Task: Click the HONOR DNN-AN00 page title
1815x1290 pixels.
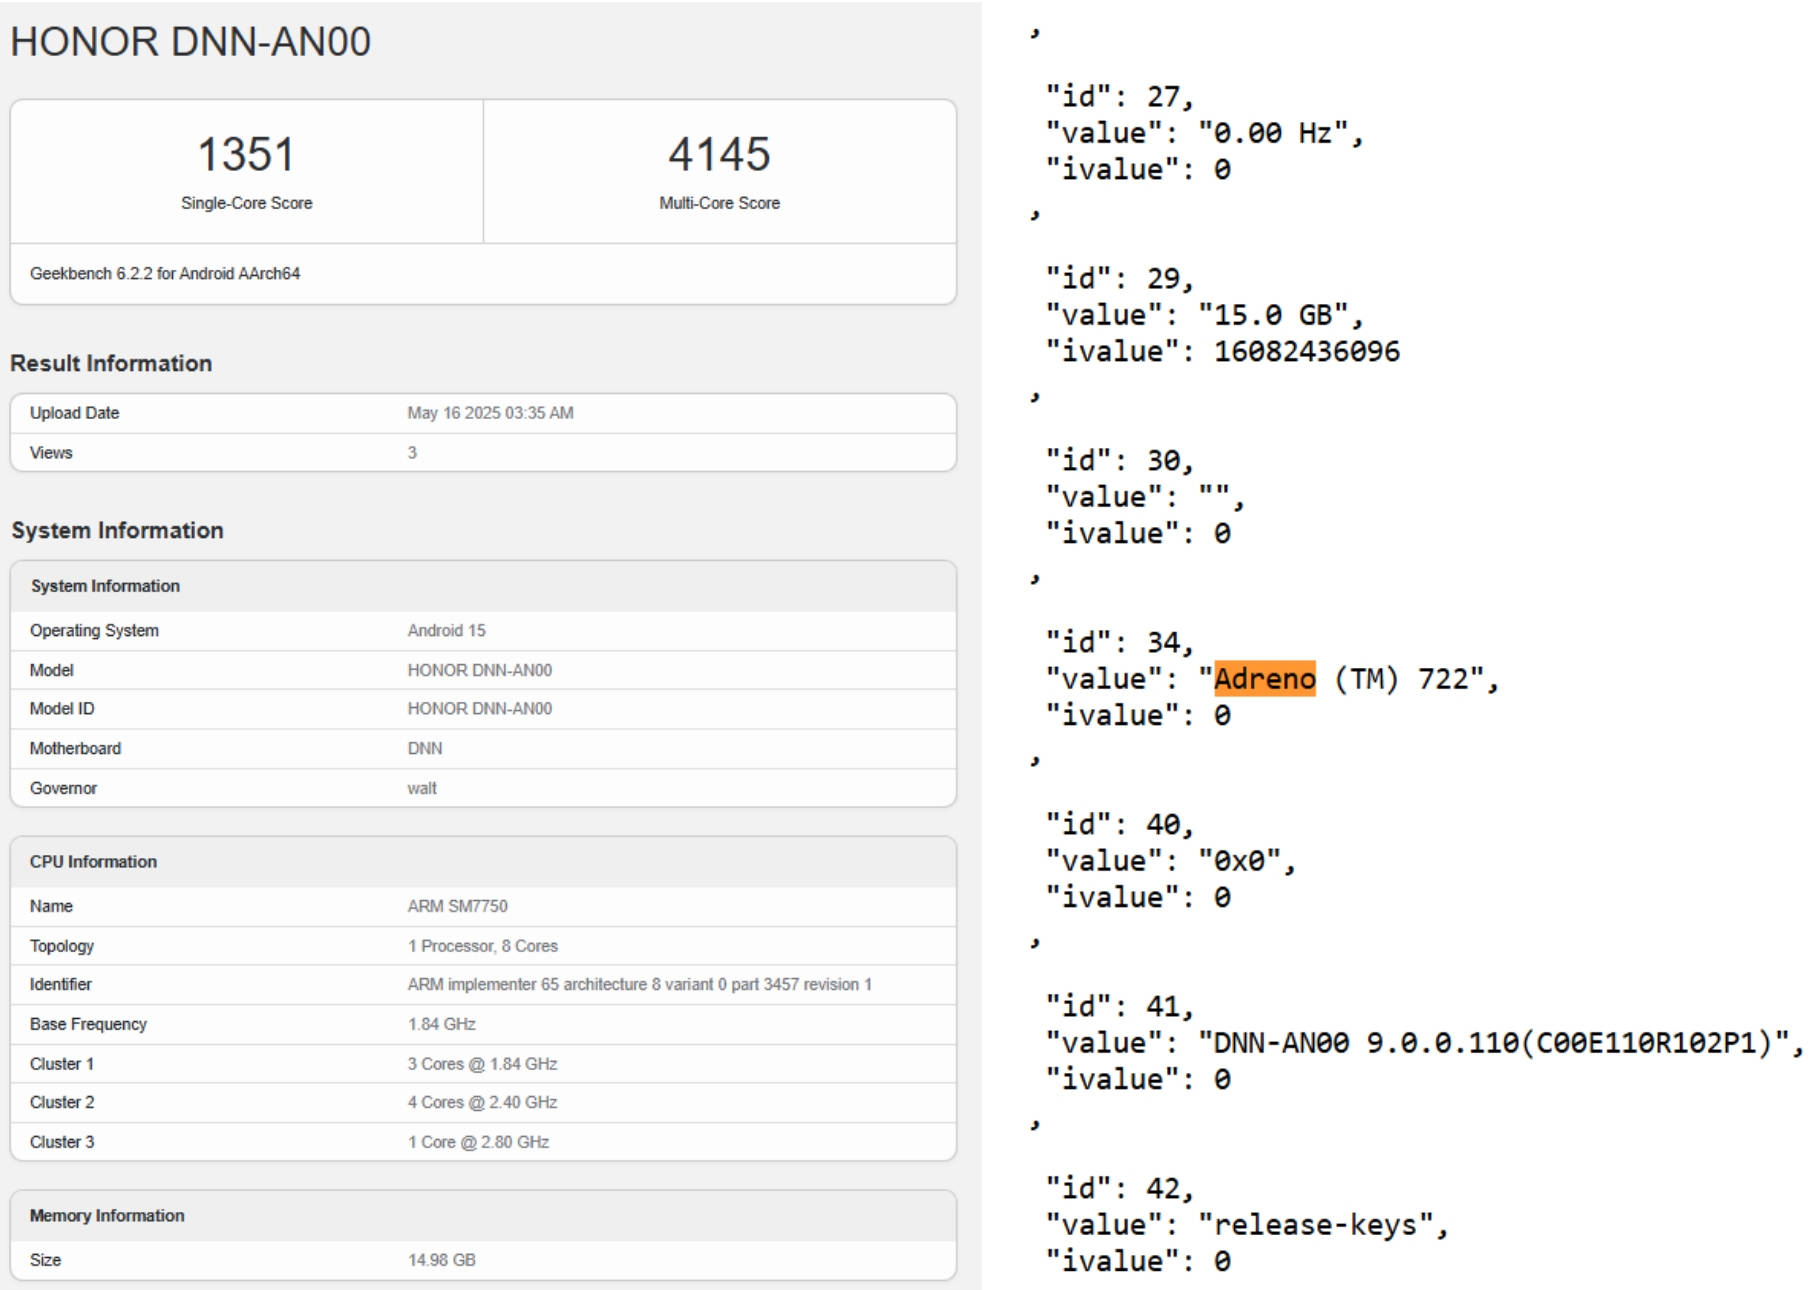Action: (x=190, y=42)
